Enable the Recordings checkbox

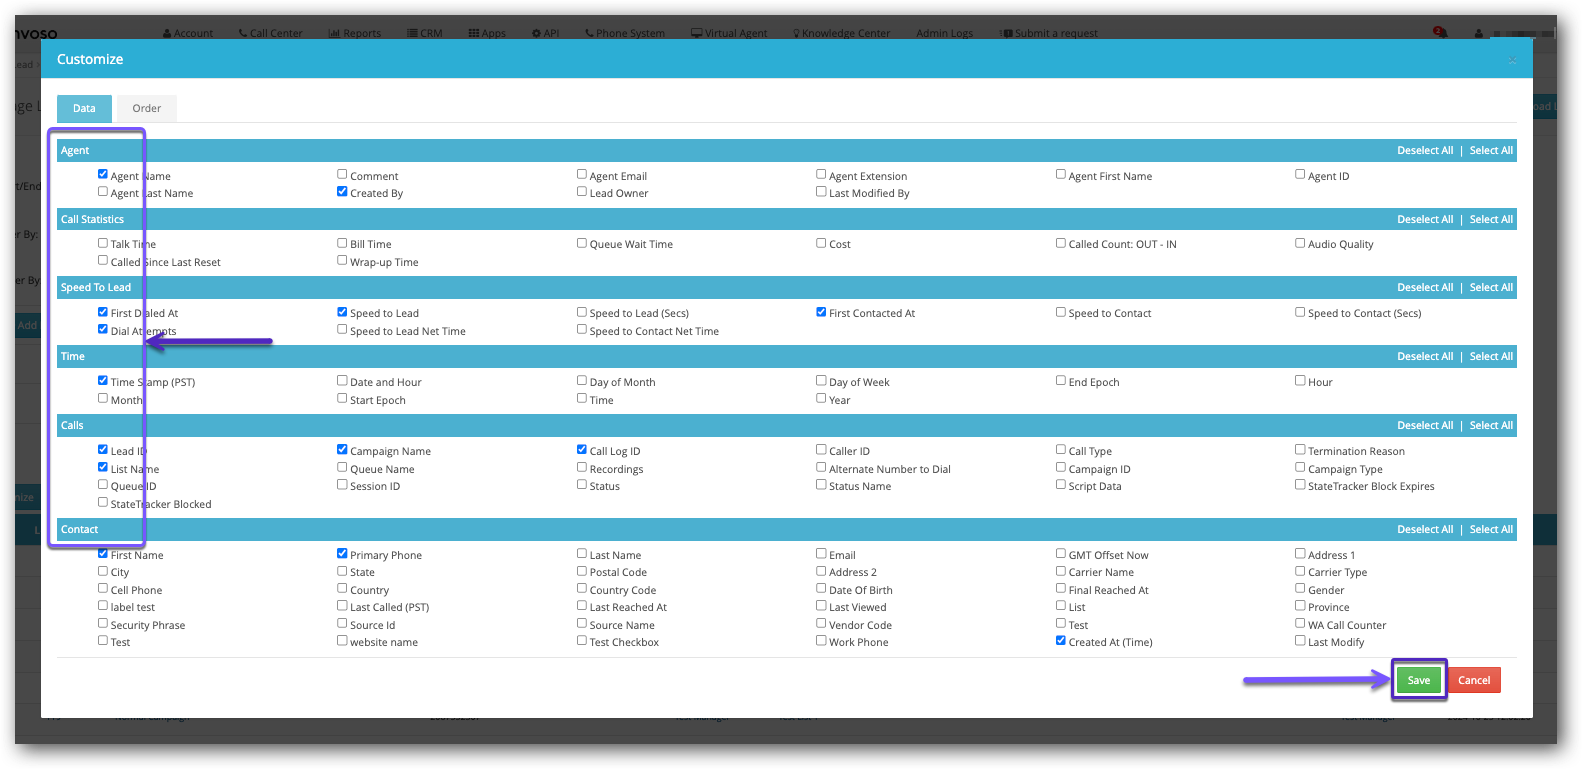tap(582, 467)
